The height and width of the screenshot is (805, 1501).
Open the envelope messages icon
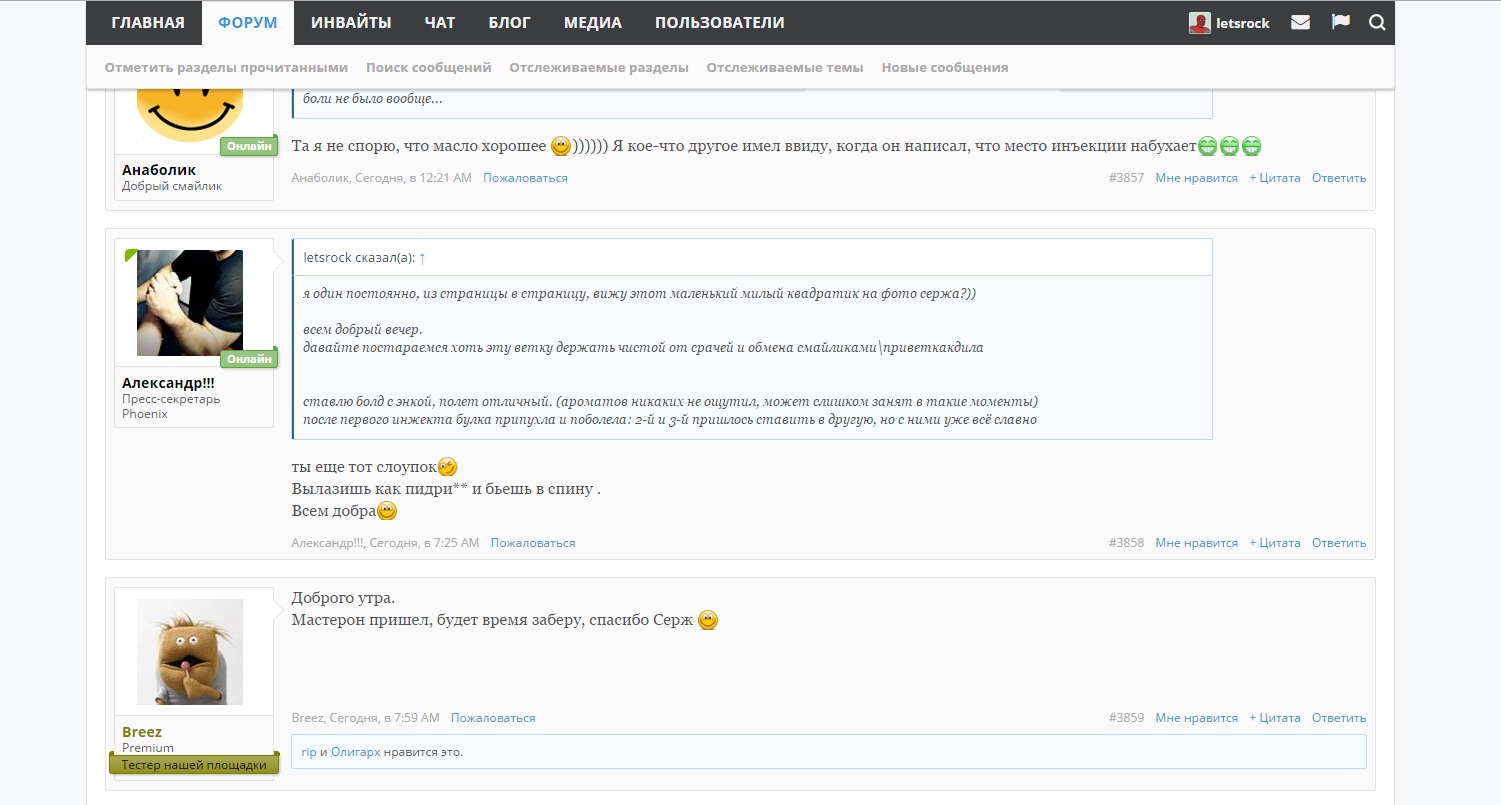tap(1300, 22)
